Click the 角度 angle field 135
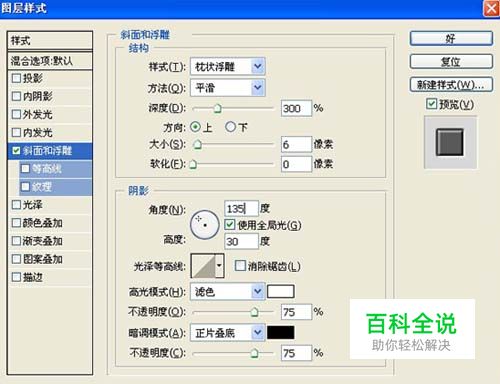Viewport: 500px width, 384px height. tap(241, 209)
